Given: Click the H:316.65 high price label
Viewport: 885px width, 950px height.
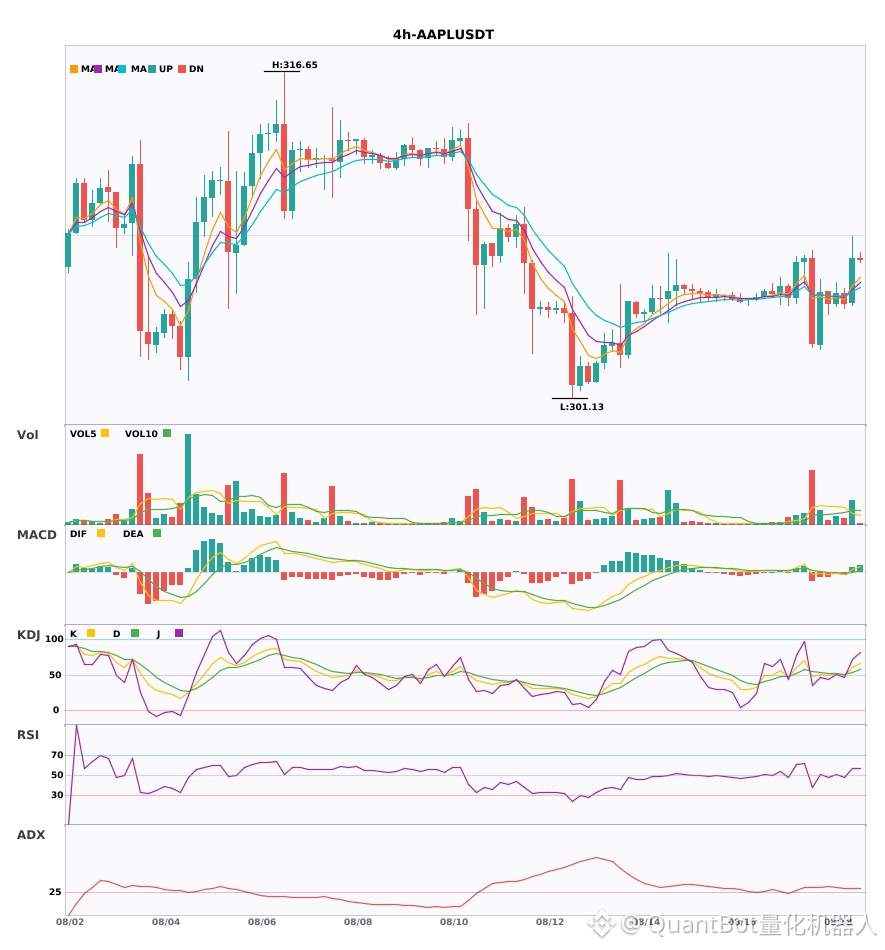Looking at the screenshot, I should pos(294,65).
